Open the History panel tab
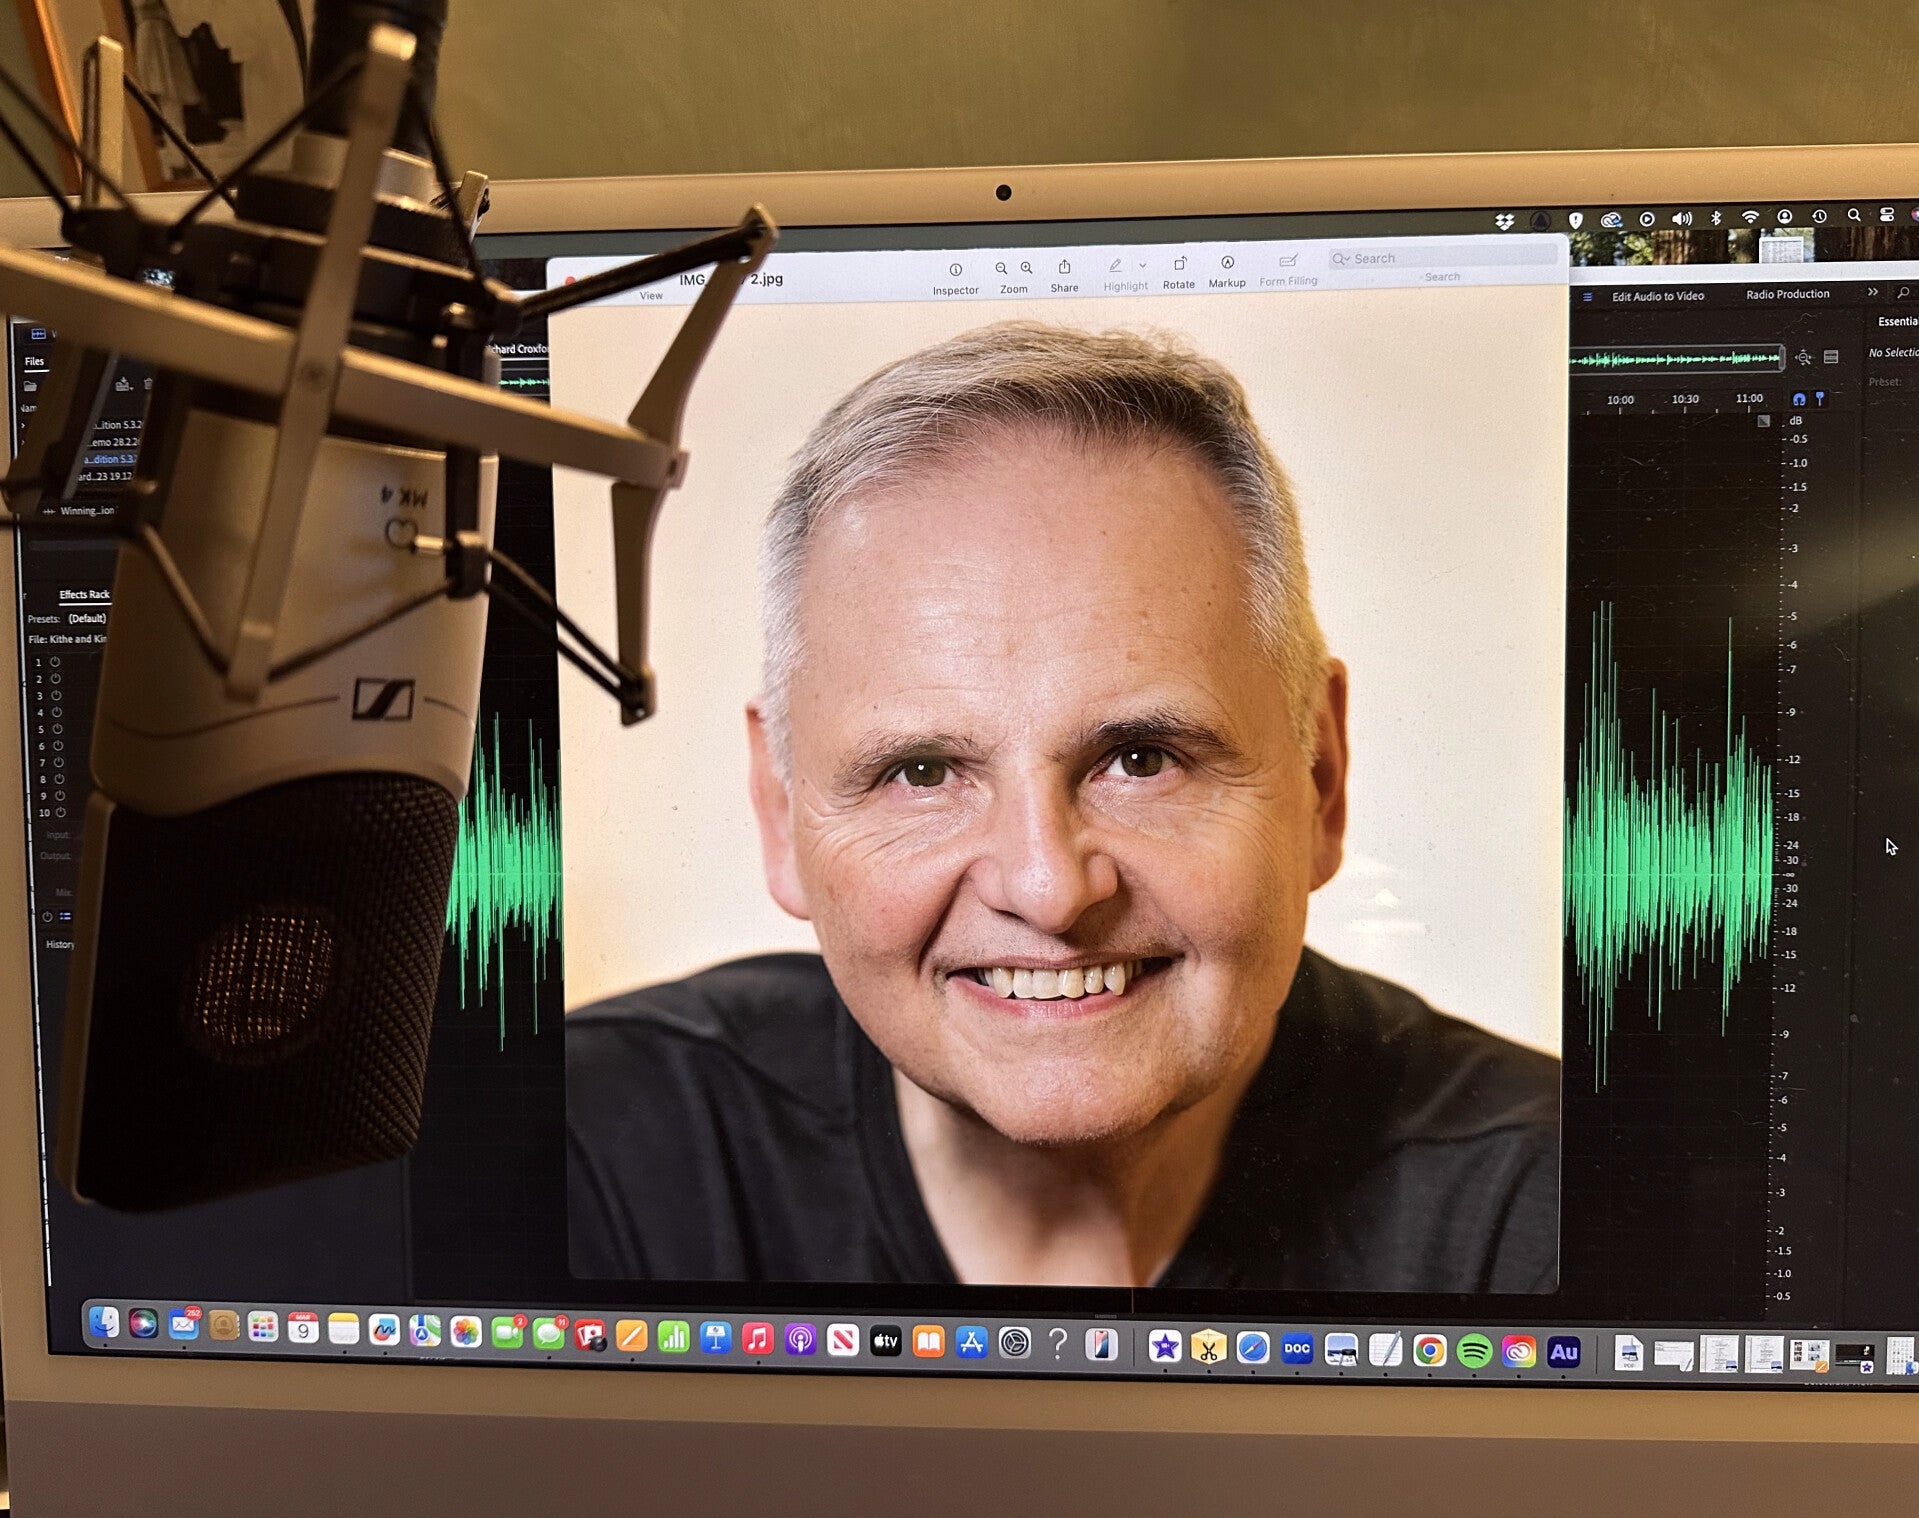This screenshot has height=1518, width=1919. [60, 944]
